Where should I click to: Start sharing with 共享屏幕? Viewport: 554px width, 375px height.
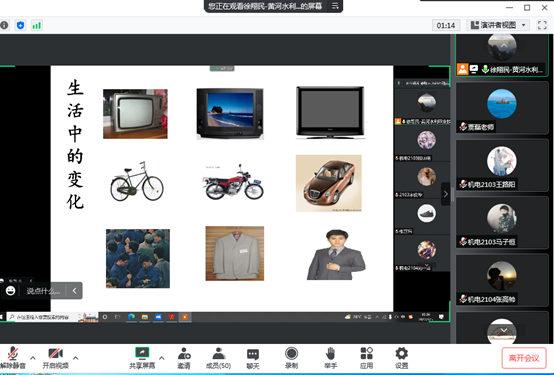(142, 358)
